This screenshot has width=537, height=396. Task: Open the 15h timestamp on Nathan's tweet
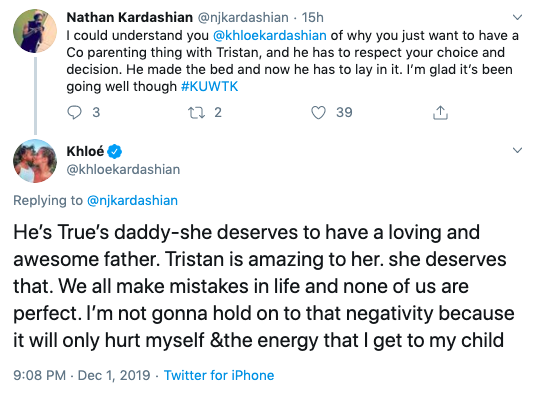tap(313, 17)
